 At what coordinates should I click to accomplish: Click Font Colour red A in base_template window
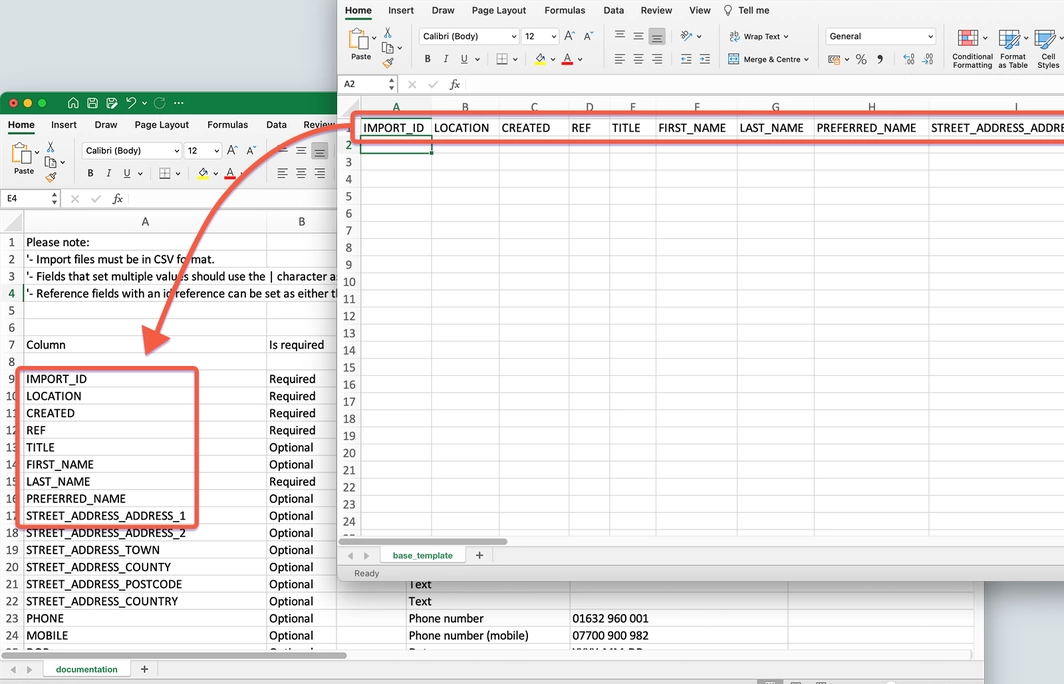pos(567,59)
